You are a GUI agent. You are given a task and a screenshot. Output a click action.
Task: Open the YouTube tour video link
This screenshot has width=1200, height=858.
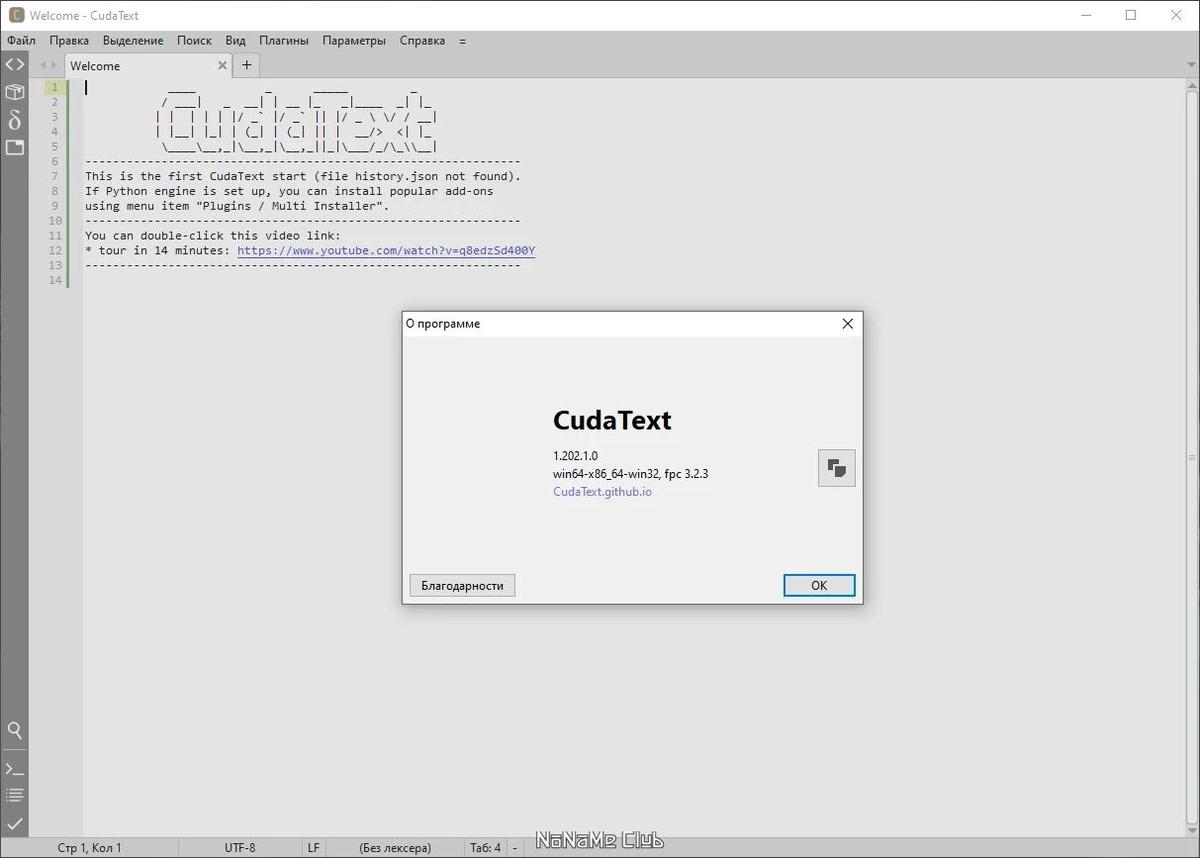point(386,250)
